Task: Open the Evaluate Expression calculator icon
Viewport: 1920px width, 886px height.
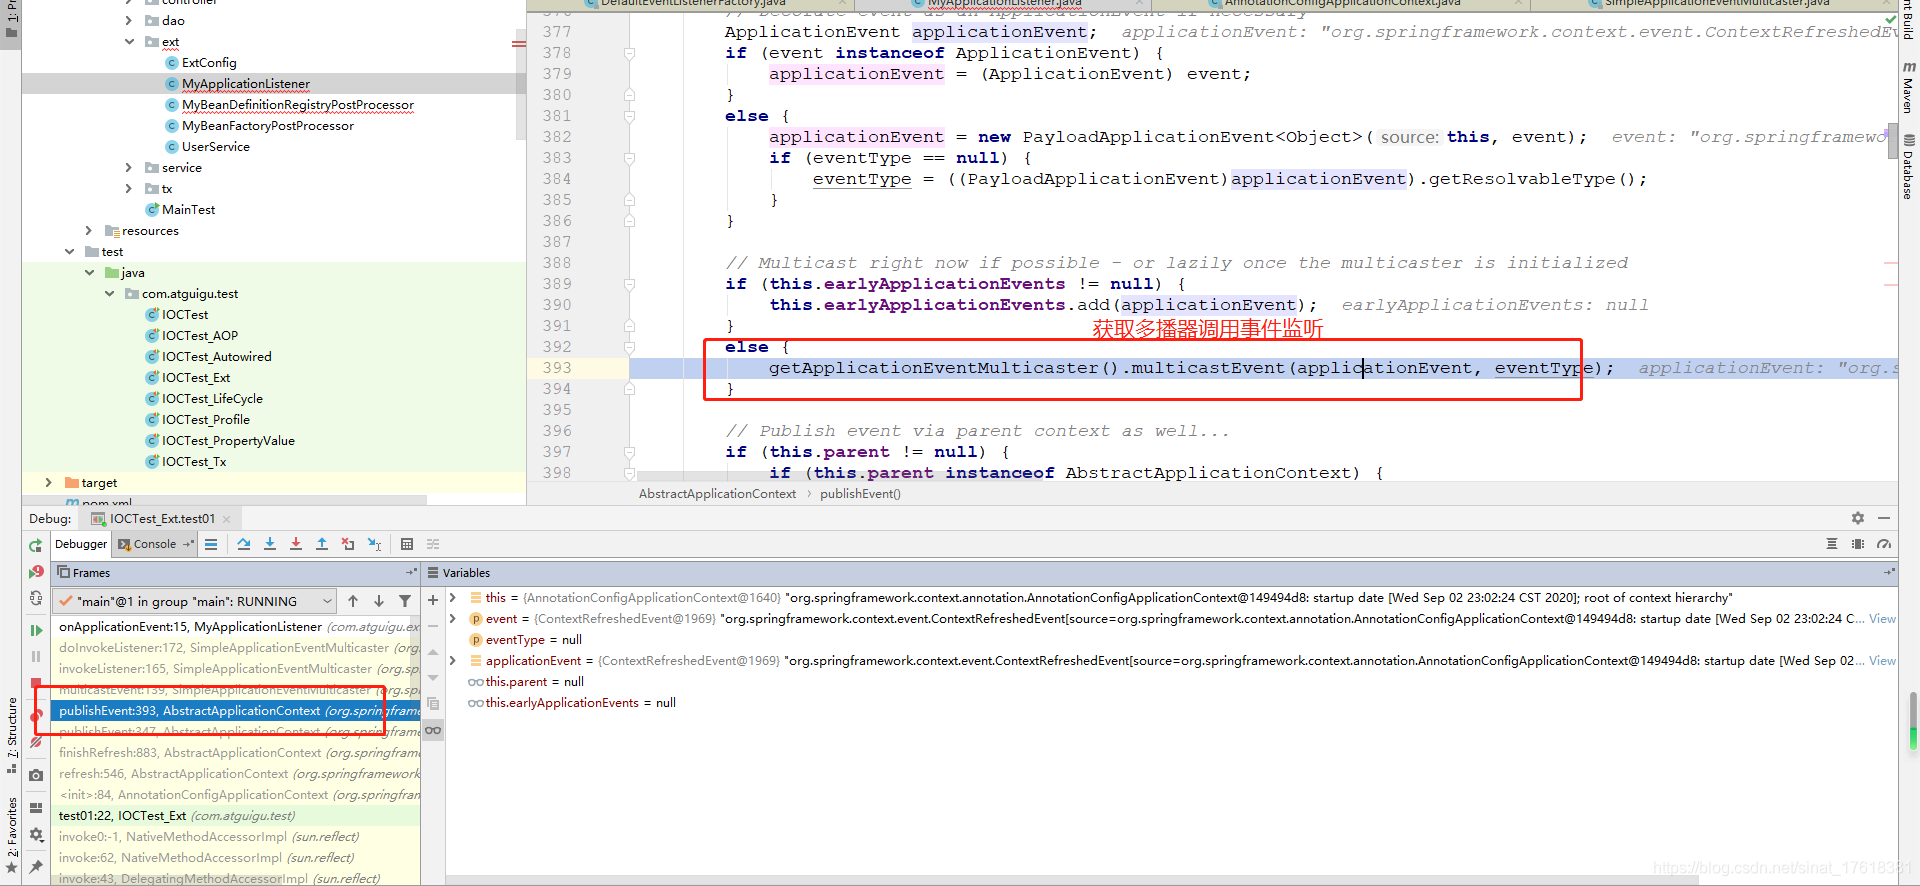Action: (x=407, y=544)
